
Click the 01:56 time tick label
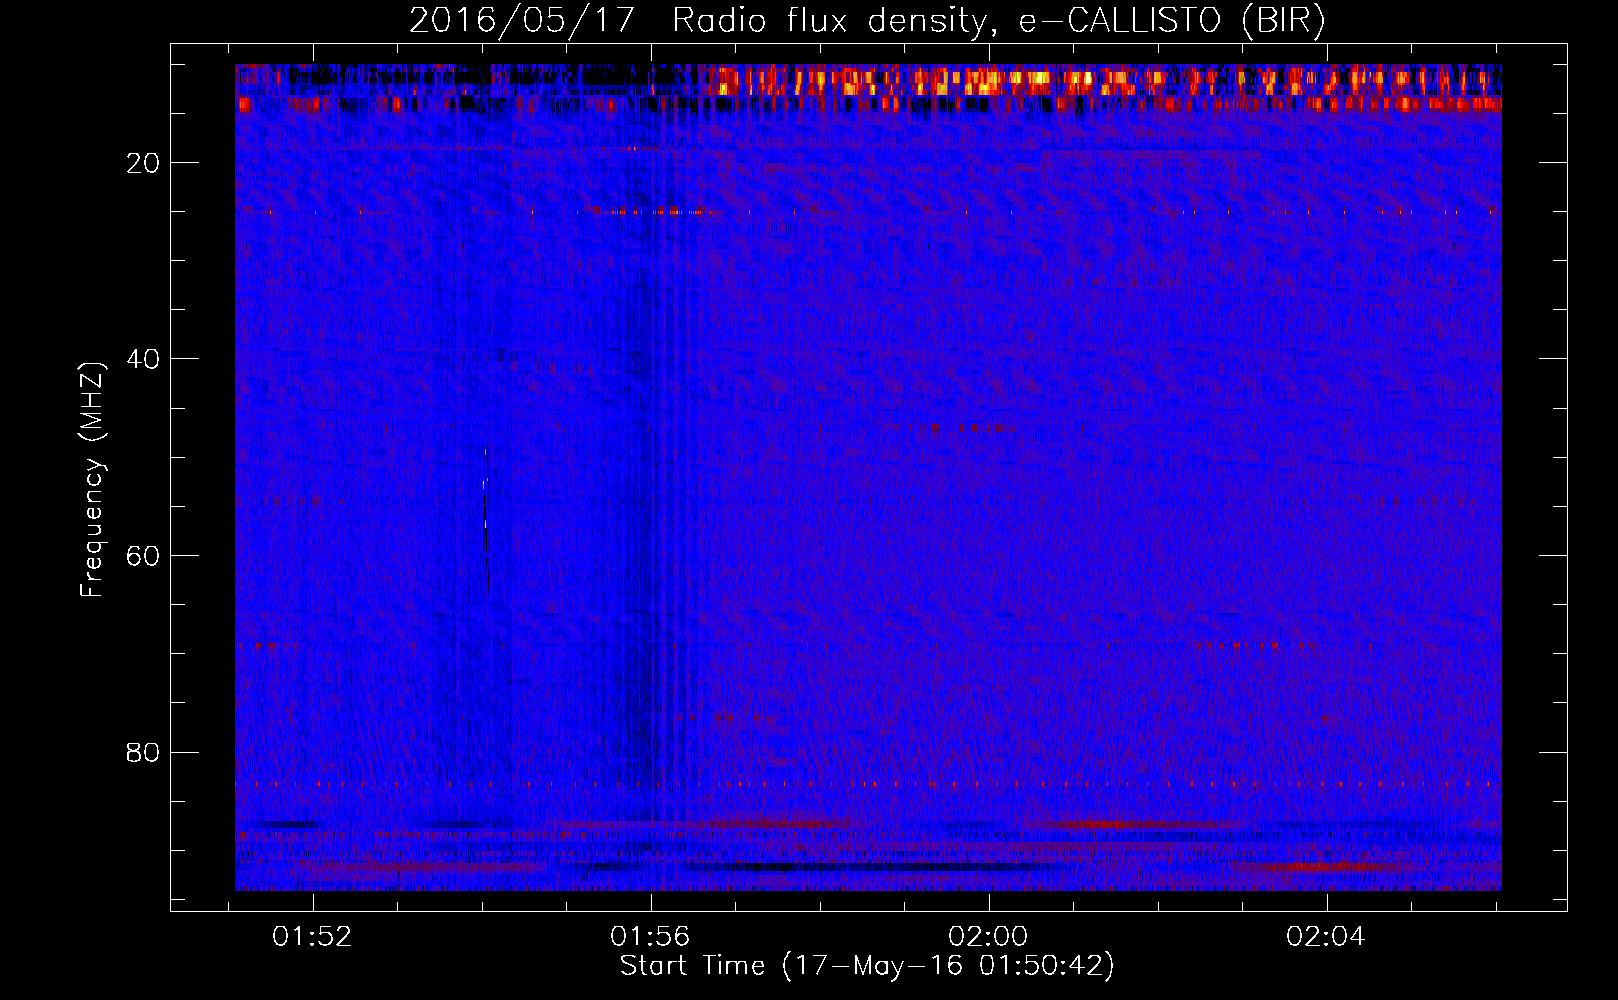click(x=651, y=936)
